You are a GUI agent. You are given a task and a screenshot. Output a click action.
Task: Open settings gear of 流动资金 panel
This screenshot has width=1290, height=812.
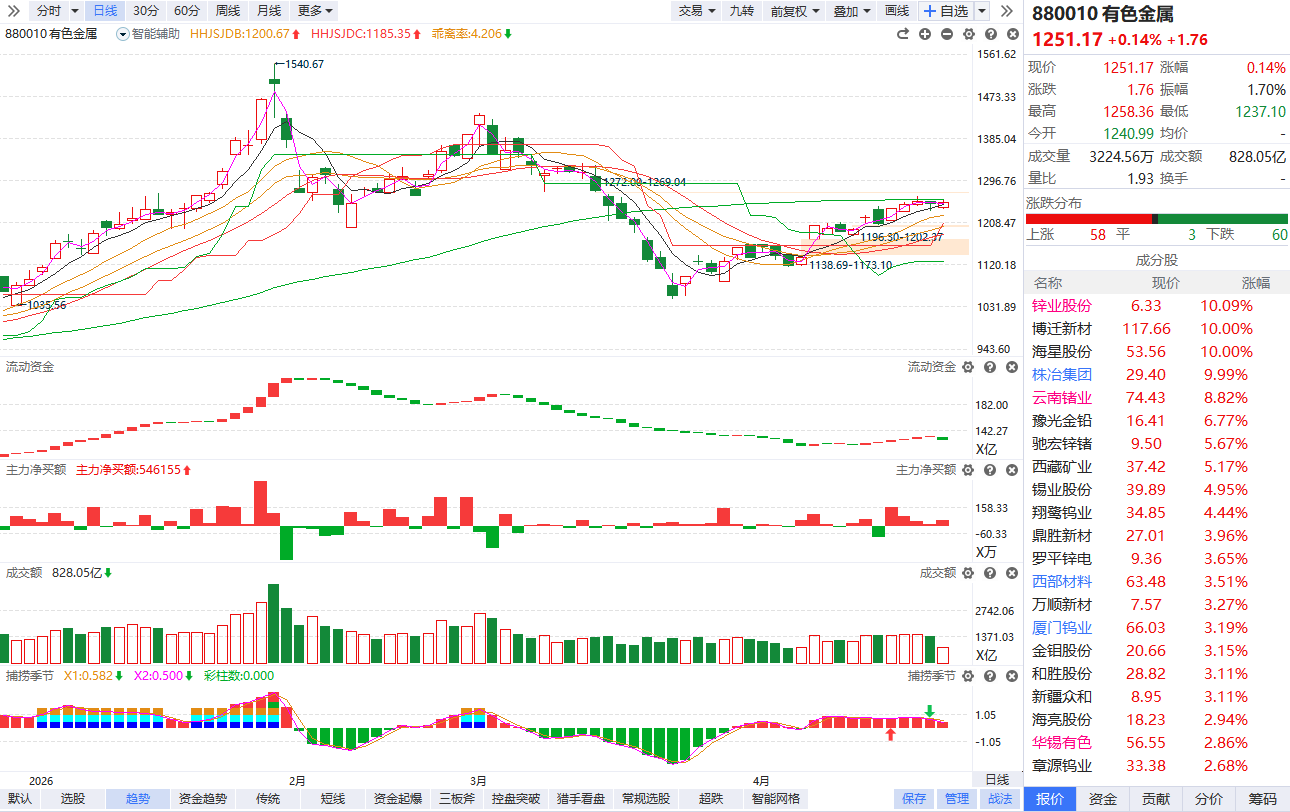tap(968, 367)
